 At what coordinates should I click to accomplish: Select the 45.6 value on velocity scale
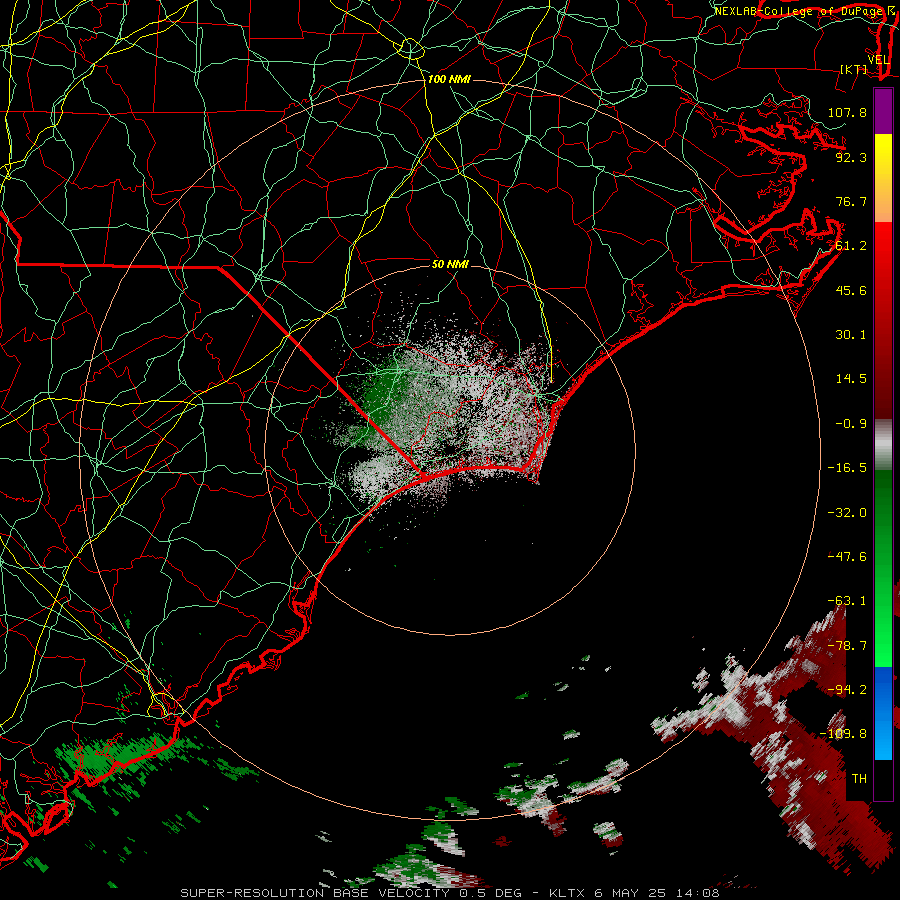pos(851,290)
